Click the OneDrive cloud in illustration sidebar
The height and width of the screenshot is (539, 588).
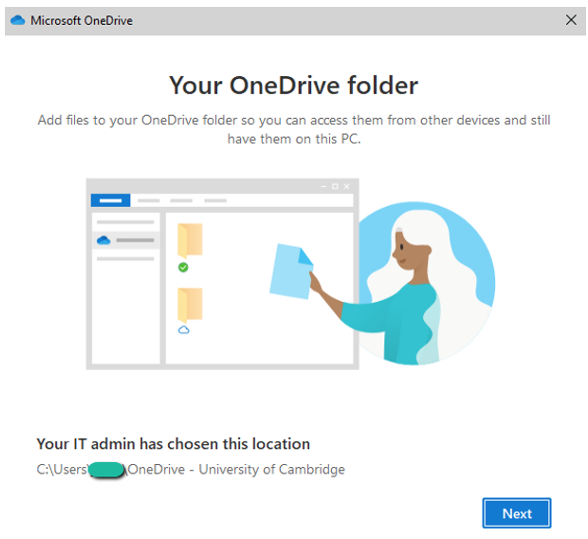coord(104,240)
